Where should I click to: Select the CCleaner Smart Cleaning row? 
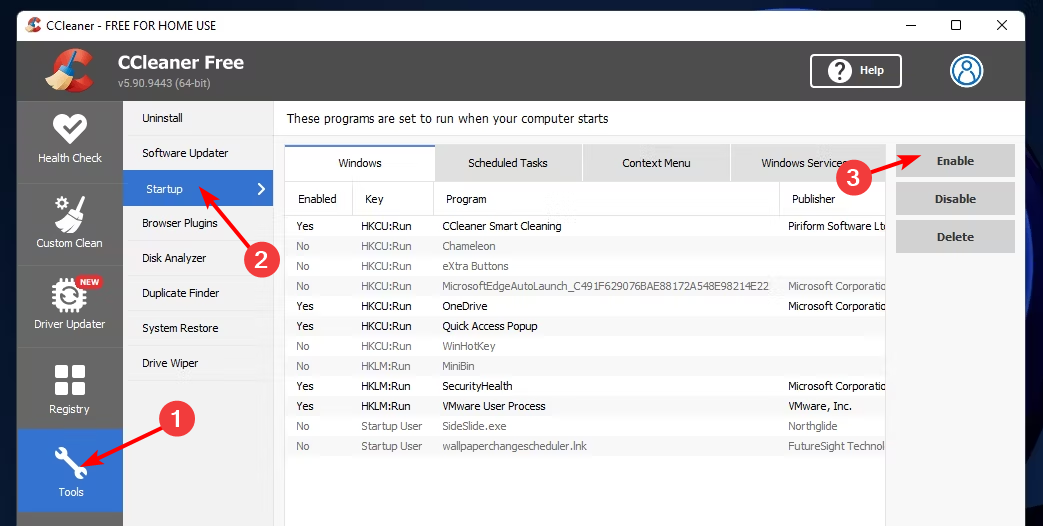pyautogui.click(x=585, y=226)
